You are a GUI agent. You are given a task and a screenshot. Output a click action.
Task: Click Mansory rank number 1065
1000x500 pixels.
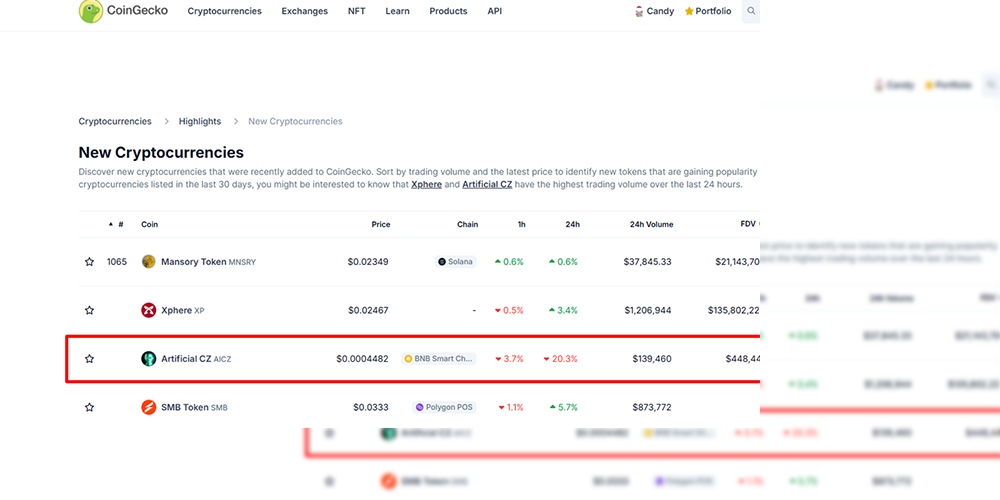pos(117,262)
